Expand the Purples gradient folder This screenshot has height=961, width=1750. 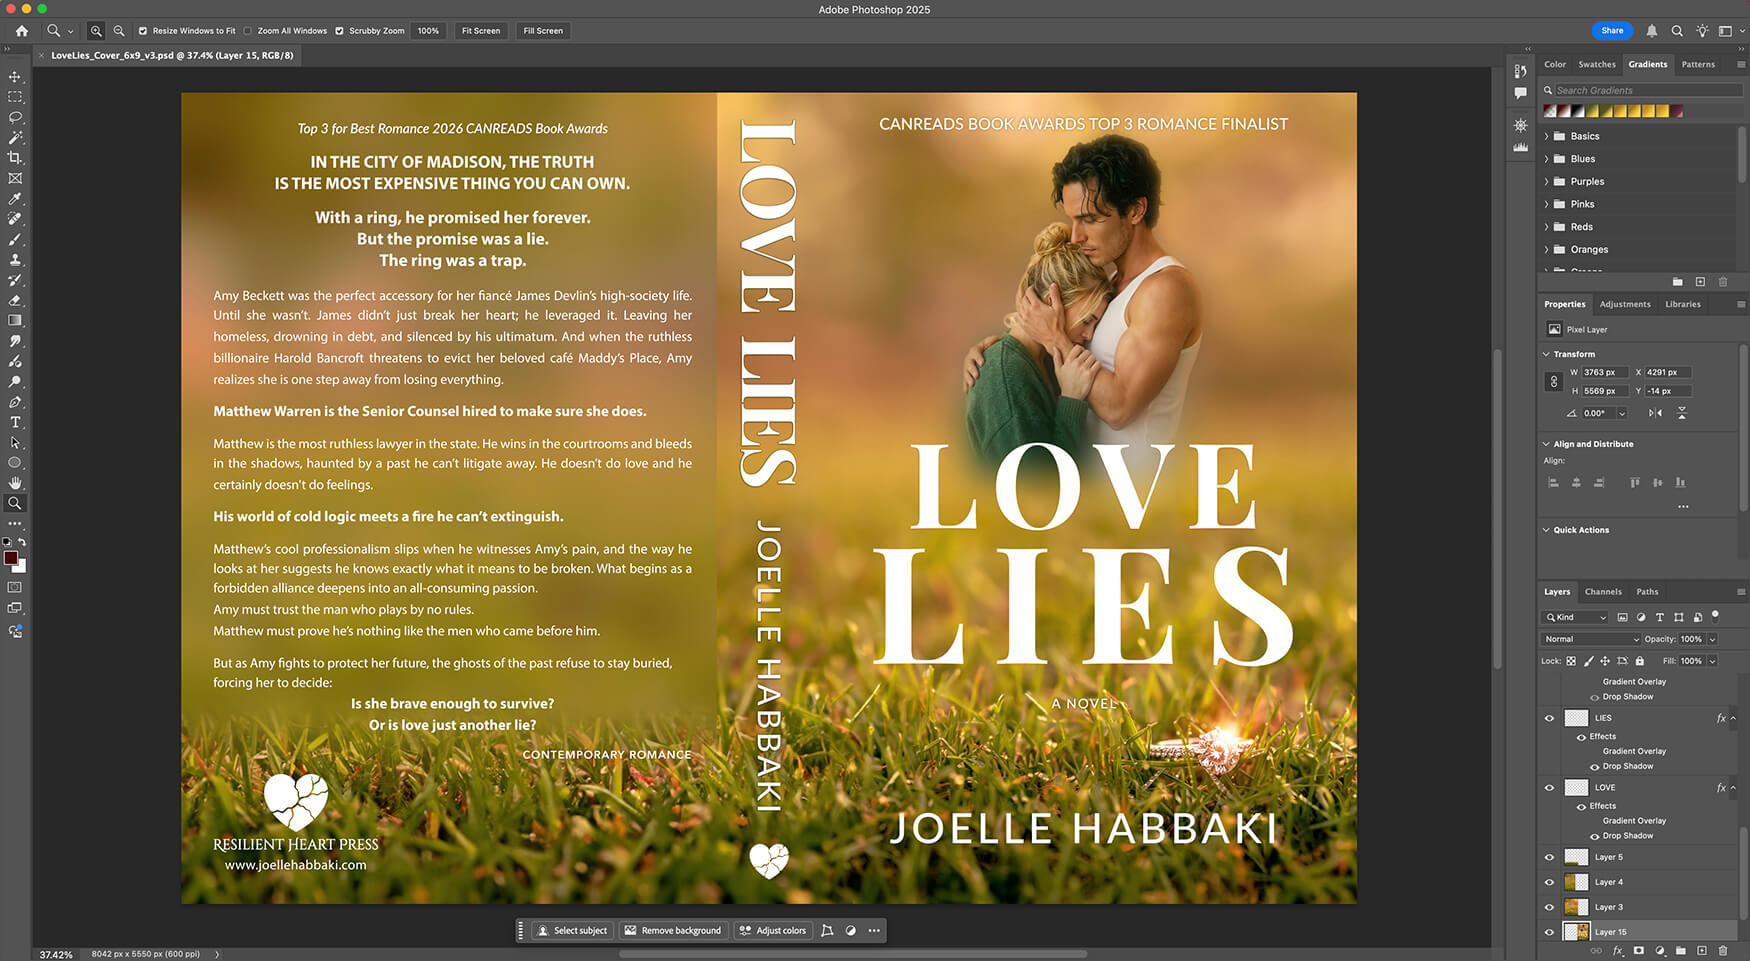(1547, 182)
